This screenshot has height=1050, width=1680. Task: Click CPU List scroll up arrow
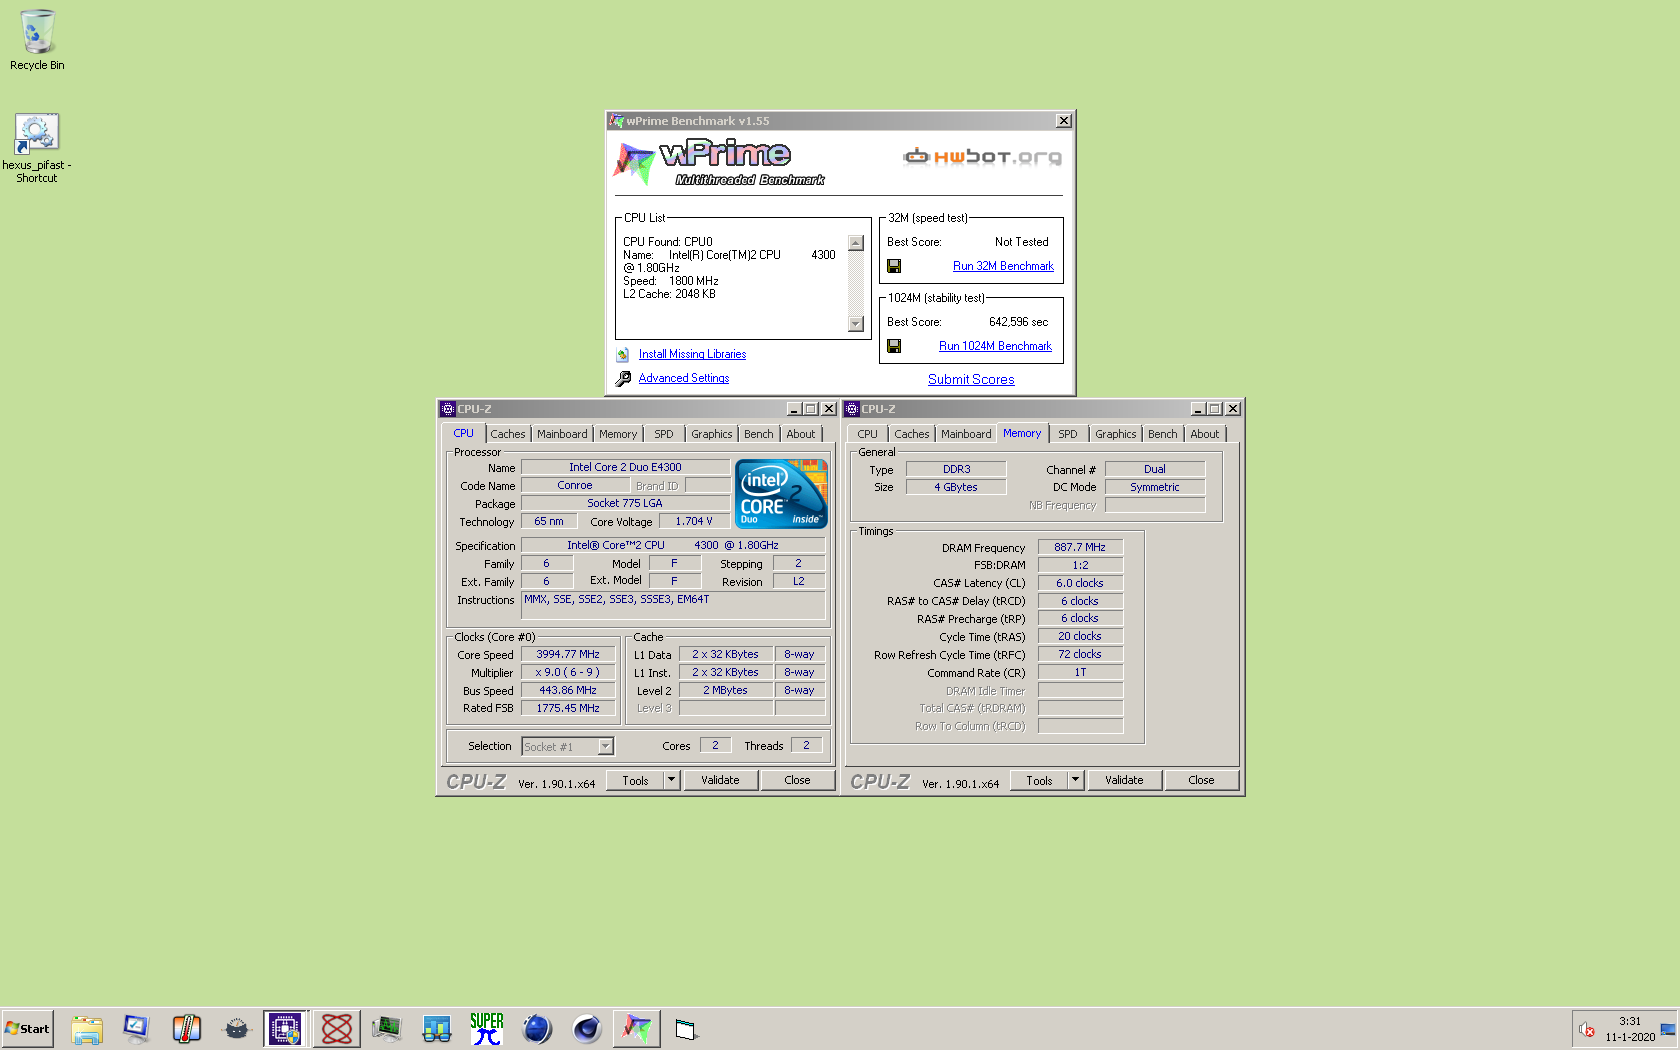856,243
